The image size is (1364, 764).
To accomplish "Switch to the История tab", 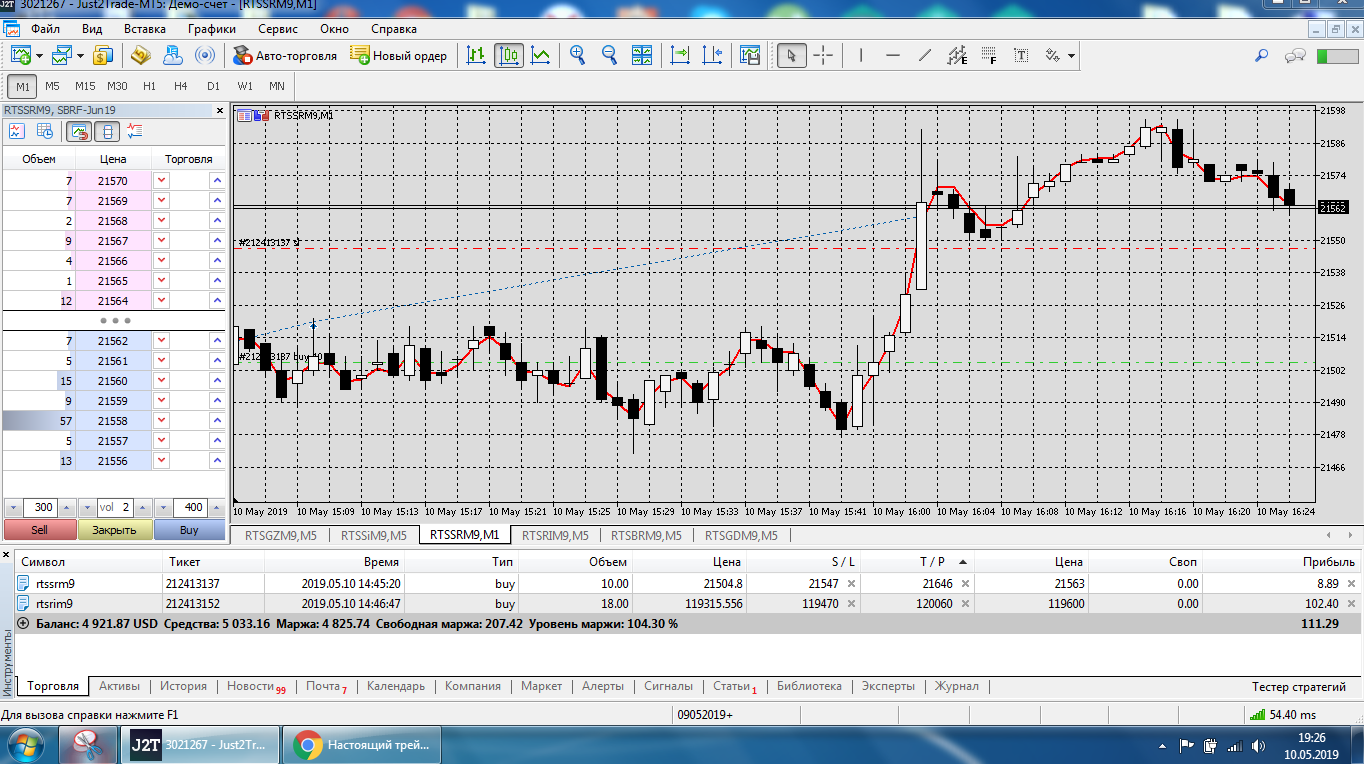I will pos(183,686).
